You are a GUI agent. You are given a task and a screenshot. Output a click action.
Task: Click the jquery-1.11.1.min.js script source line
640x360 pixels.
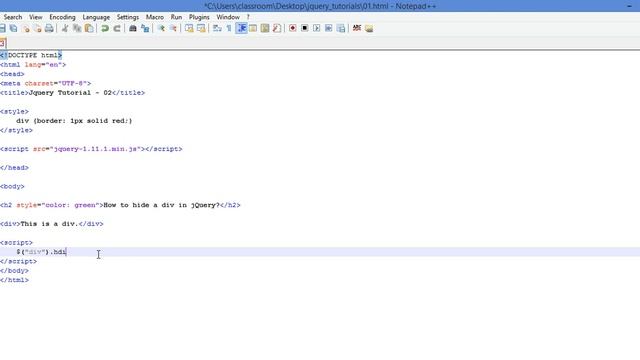pyautogui.click(x=91, y=149)
